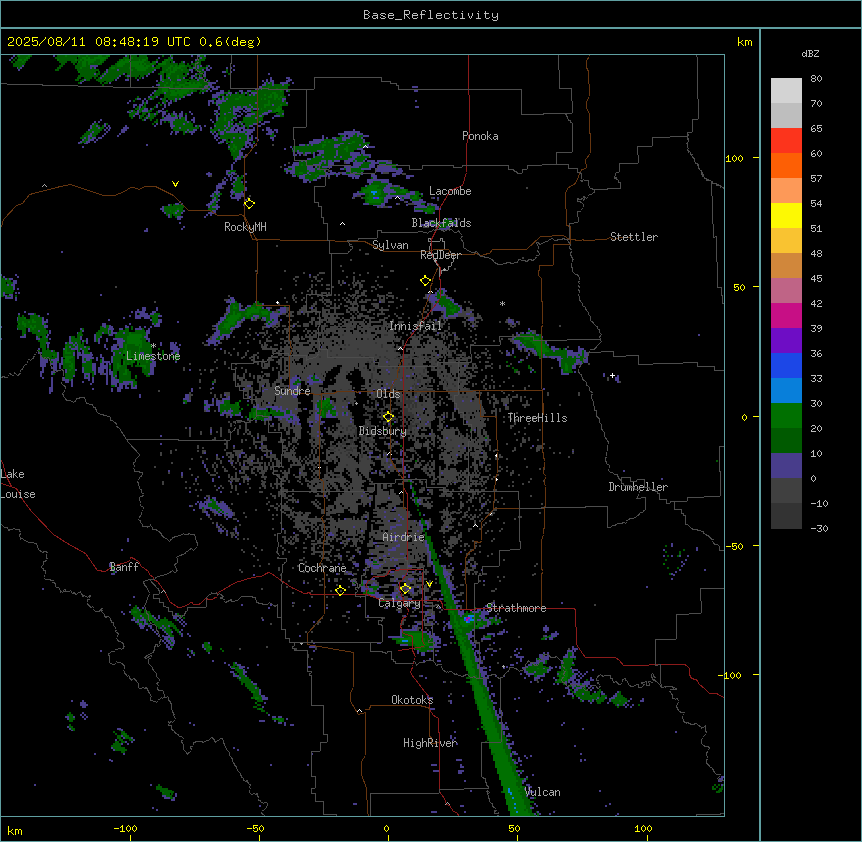
Task: Click the yellow diamond marker between Olds and Didsbury
Action: point(388,417)
